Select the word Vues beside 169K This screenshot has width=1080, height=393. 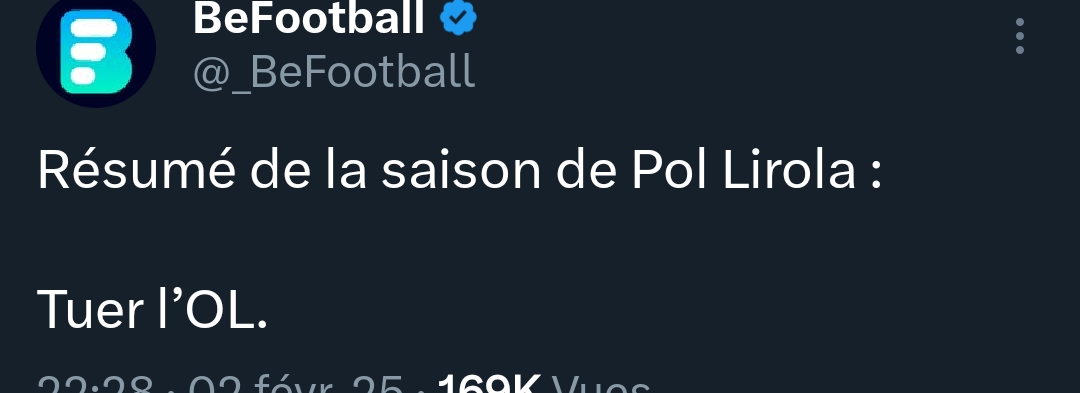pyautogui.click(x=602, y=384)
